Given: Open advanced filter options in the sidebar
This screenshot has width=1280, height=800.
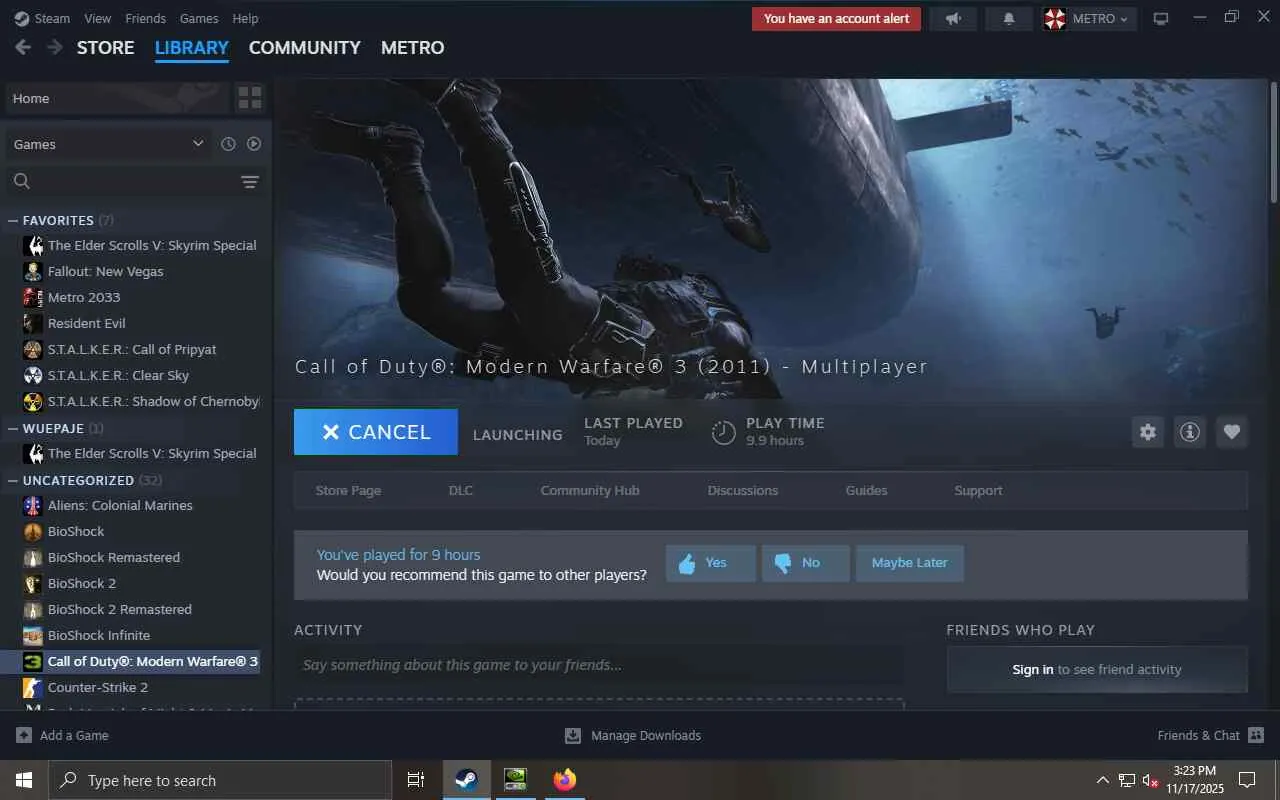Looking at the screenshot, I should 250,181.
